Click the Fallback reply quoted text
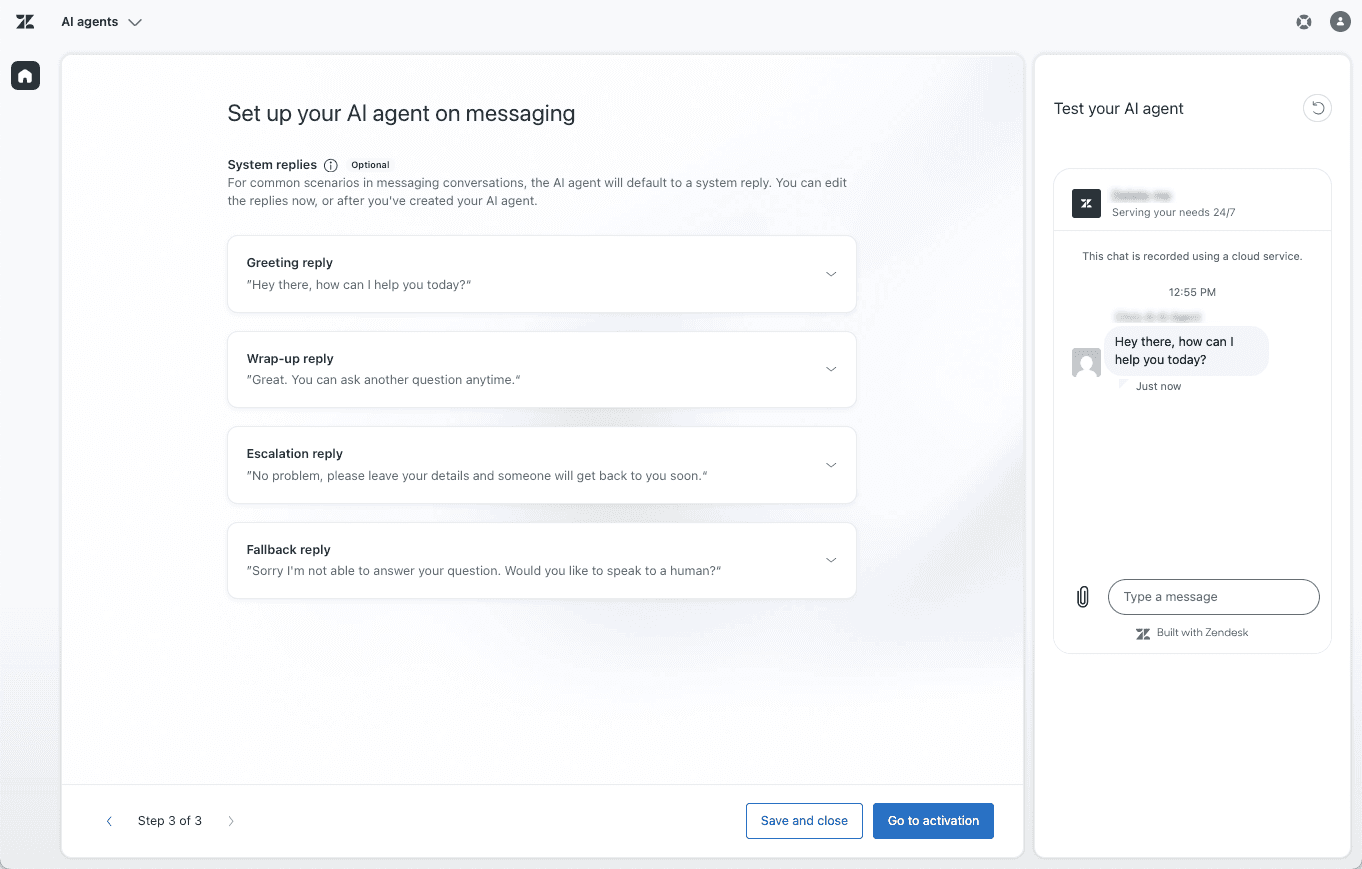1362x869 pixels. pos(484,571)
